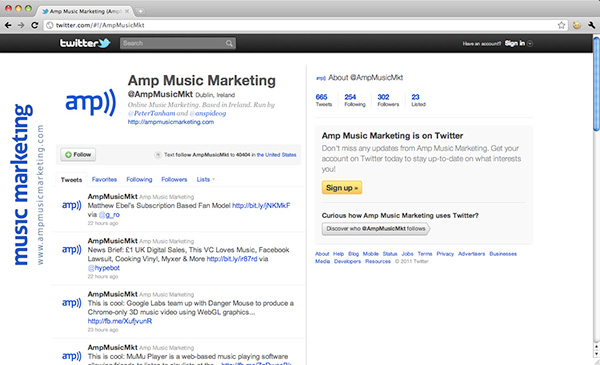Click 'the United States' link
Screen dimensions: 600x365
[x=276, y=155]
